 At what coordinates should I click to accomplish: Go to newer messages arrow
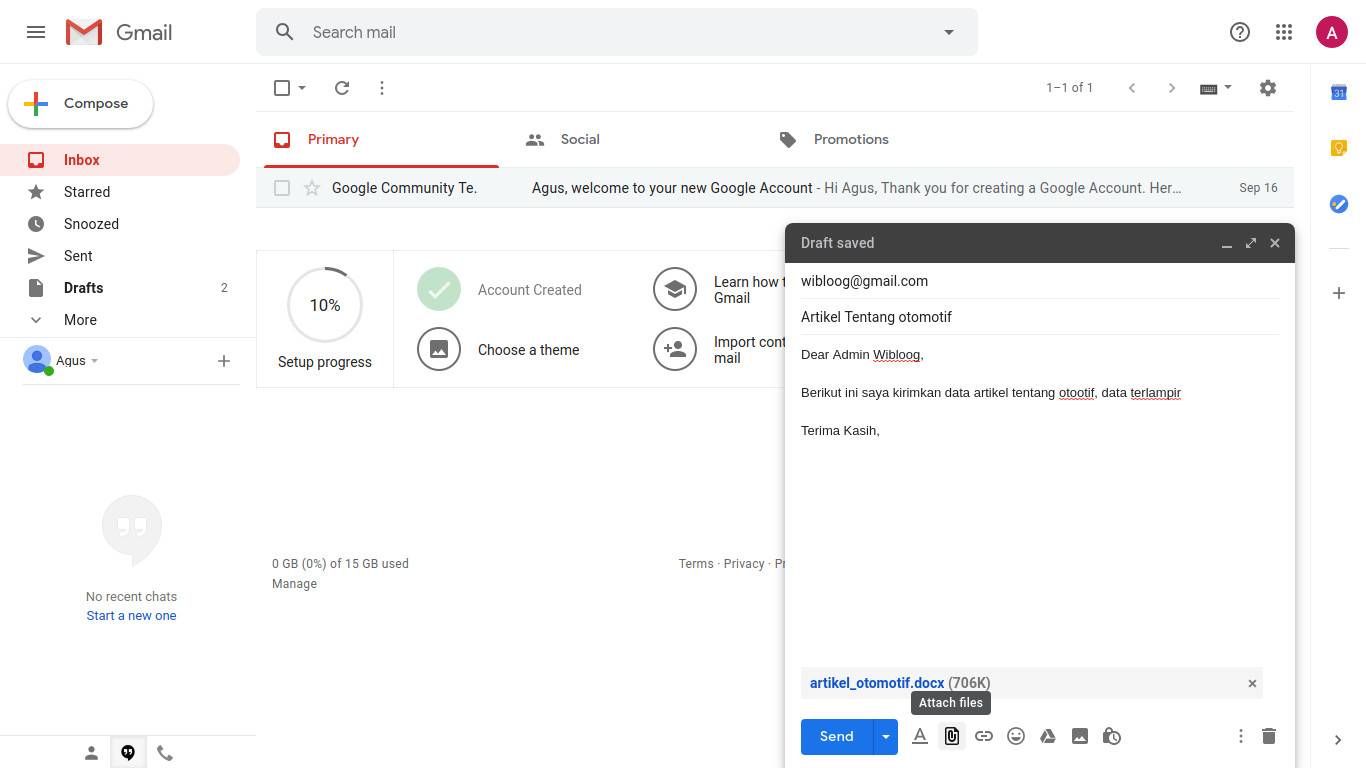point(1132,88)
